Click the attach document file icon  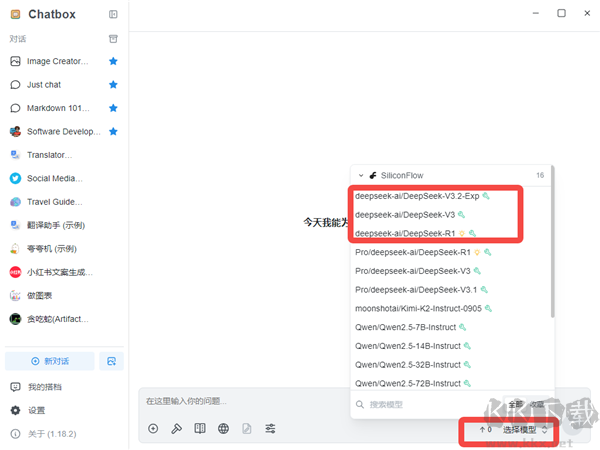coord(247,429)
